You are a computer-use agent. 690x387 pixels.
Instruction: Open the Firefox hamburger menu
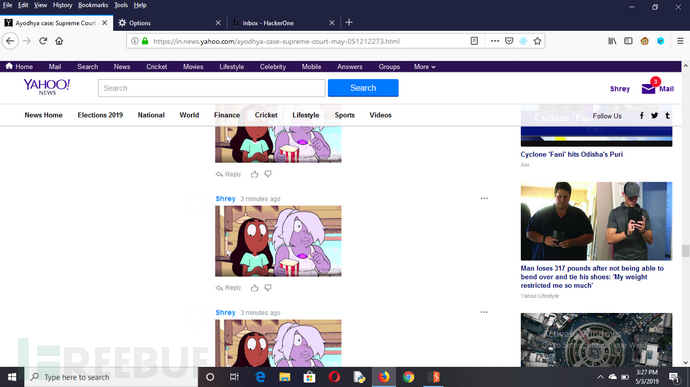click(680, 41)
